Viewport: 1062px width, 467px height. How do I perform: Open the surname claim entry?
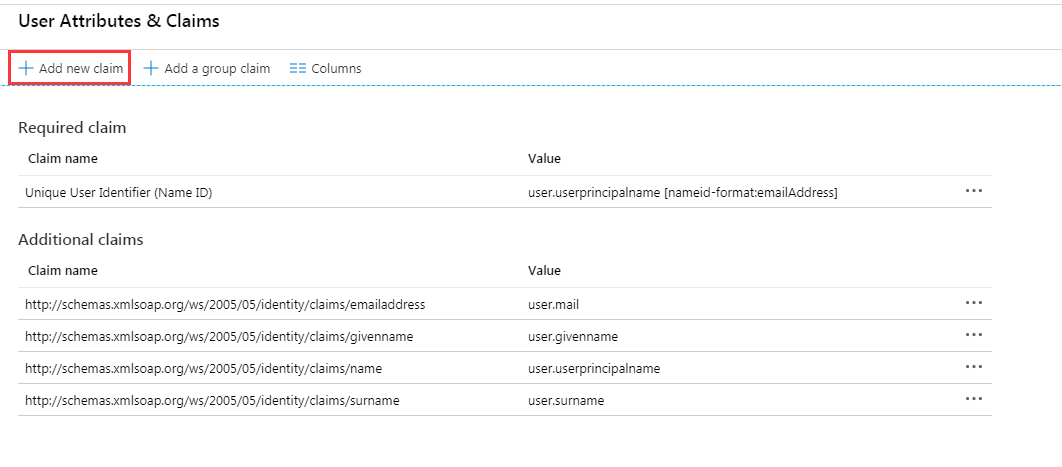tap(212, 400)
